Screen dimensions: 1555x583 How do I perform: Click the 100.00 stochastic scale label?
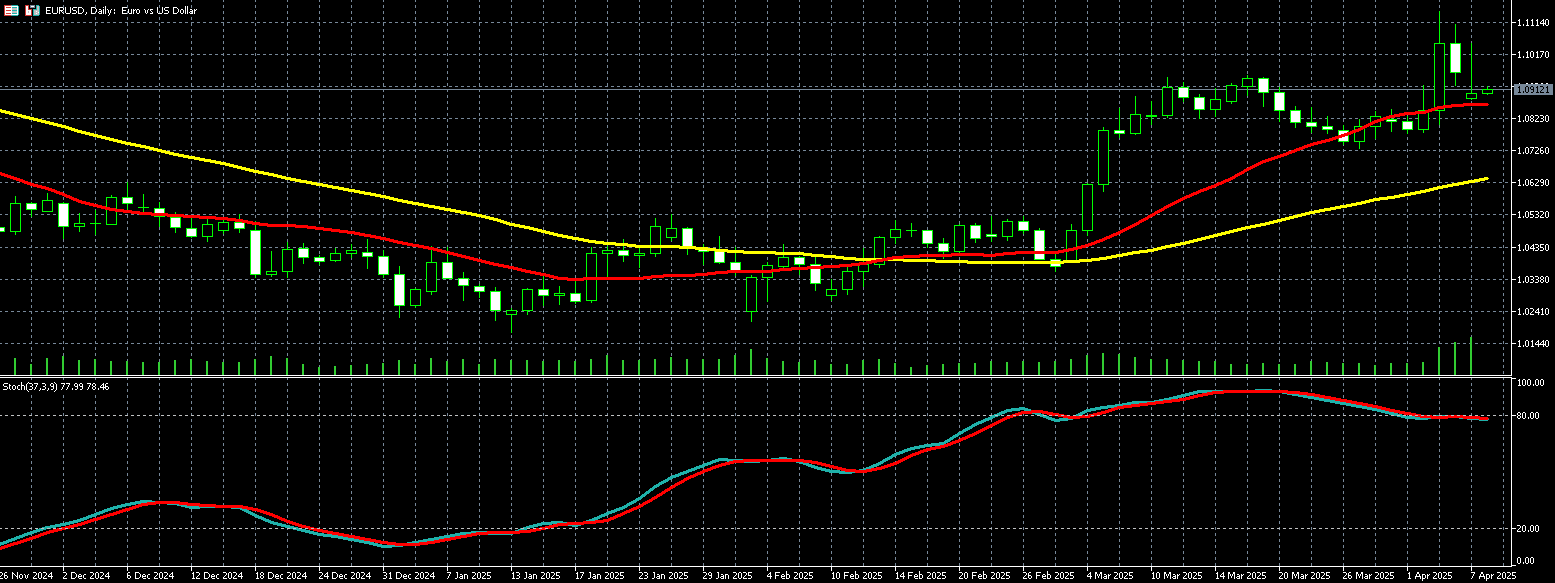point(1529,383)
